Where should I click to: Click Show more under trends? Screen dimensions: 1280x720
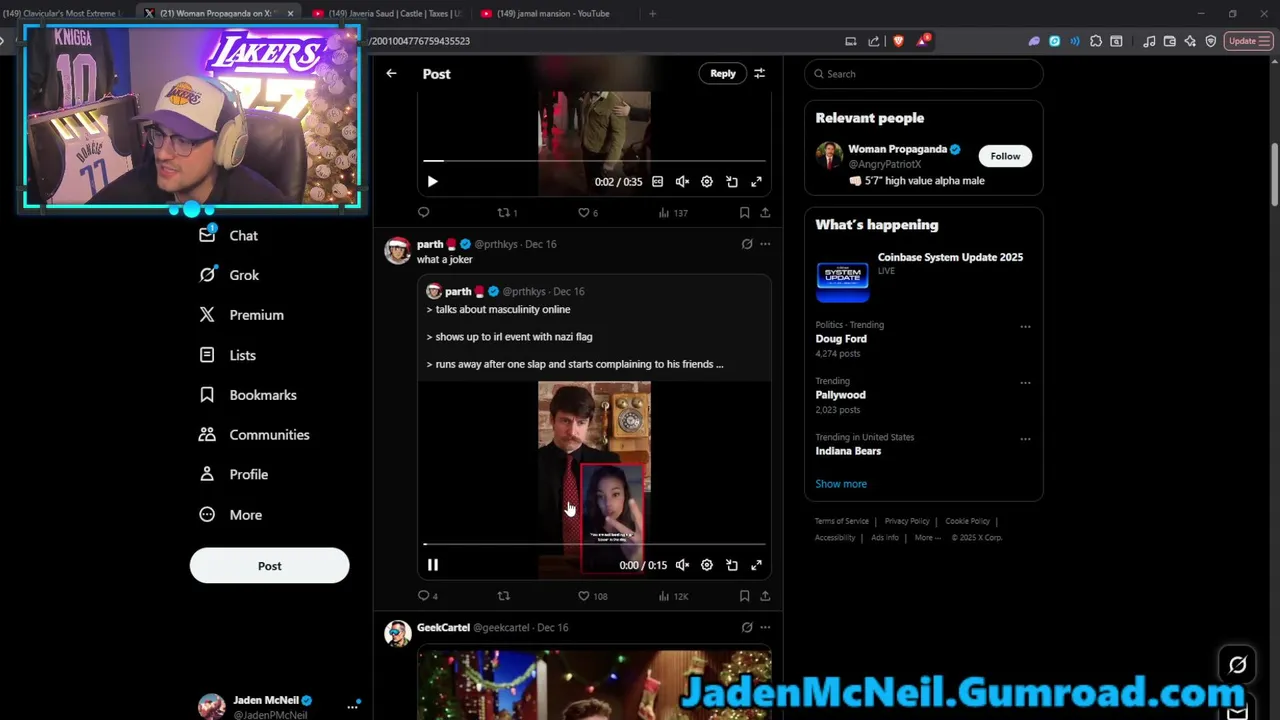pyautogui.click(x=841, y=484)
